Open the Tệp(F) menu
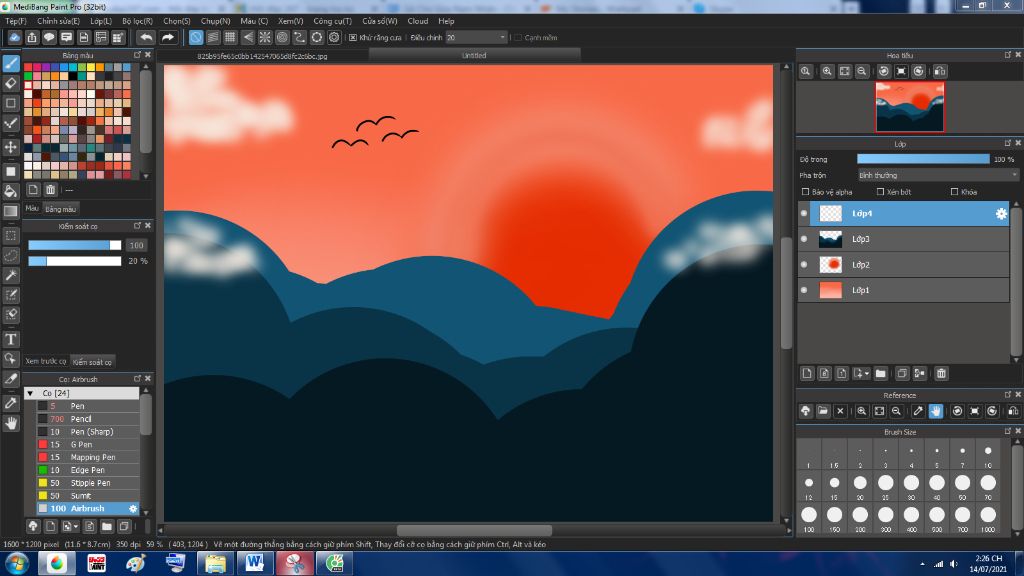Viewport: 1024px width, 576px height. point(16,21)
